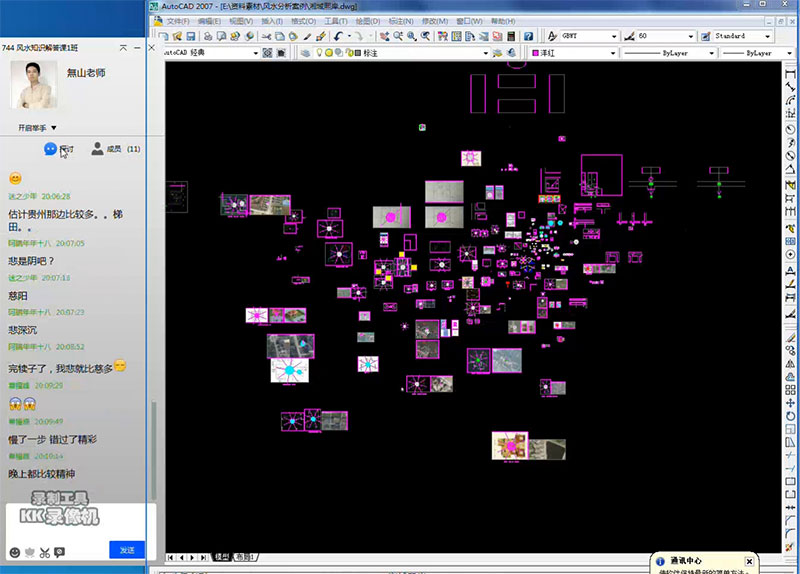Click the Array tool in right toolbar
800x574 pixels.
click(790, 390)
